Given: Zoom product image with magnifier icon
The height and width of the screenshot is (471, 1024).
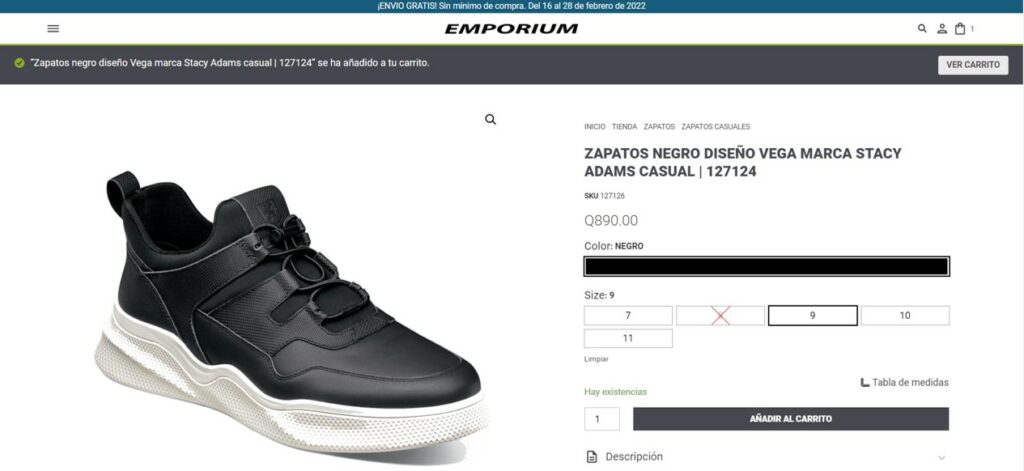Looking at the screenshot, I should tap(490, 120).
